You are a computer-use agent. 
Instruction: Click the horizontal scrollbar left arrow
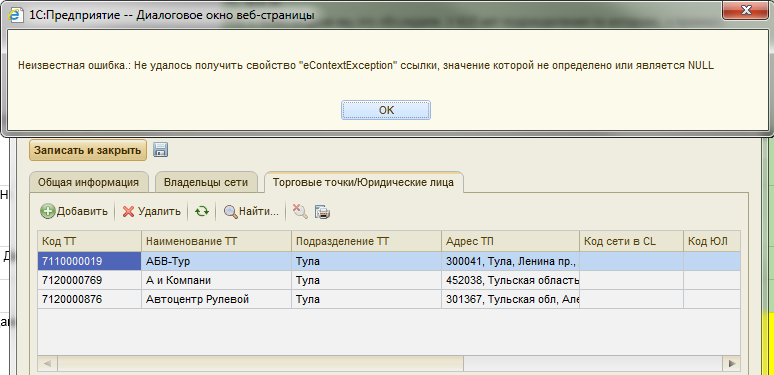point(47,364)
